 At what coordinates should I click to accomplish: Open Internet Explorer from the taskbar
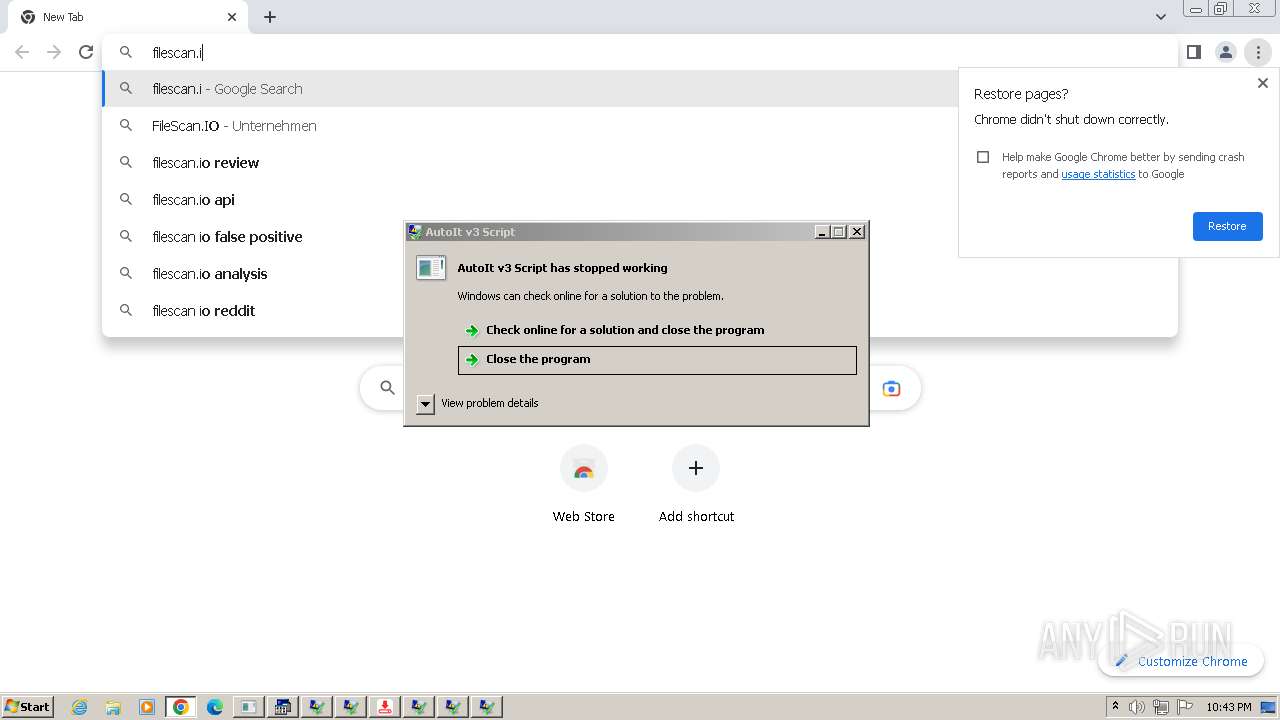pyautogui.click(x=80, y=707)
